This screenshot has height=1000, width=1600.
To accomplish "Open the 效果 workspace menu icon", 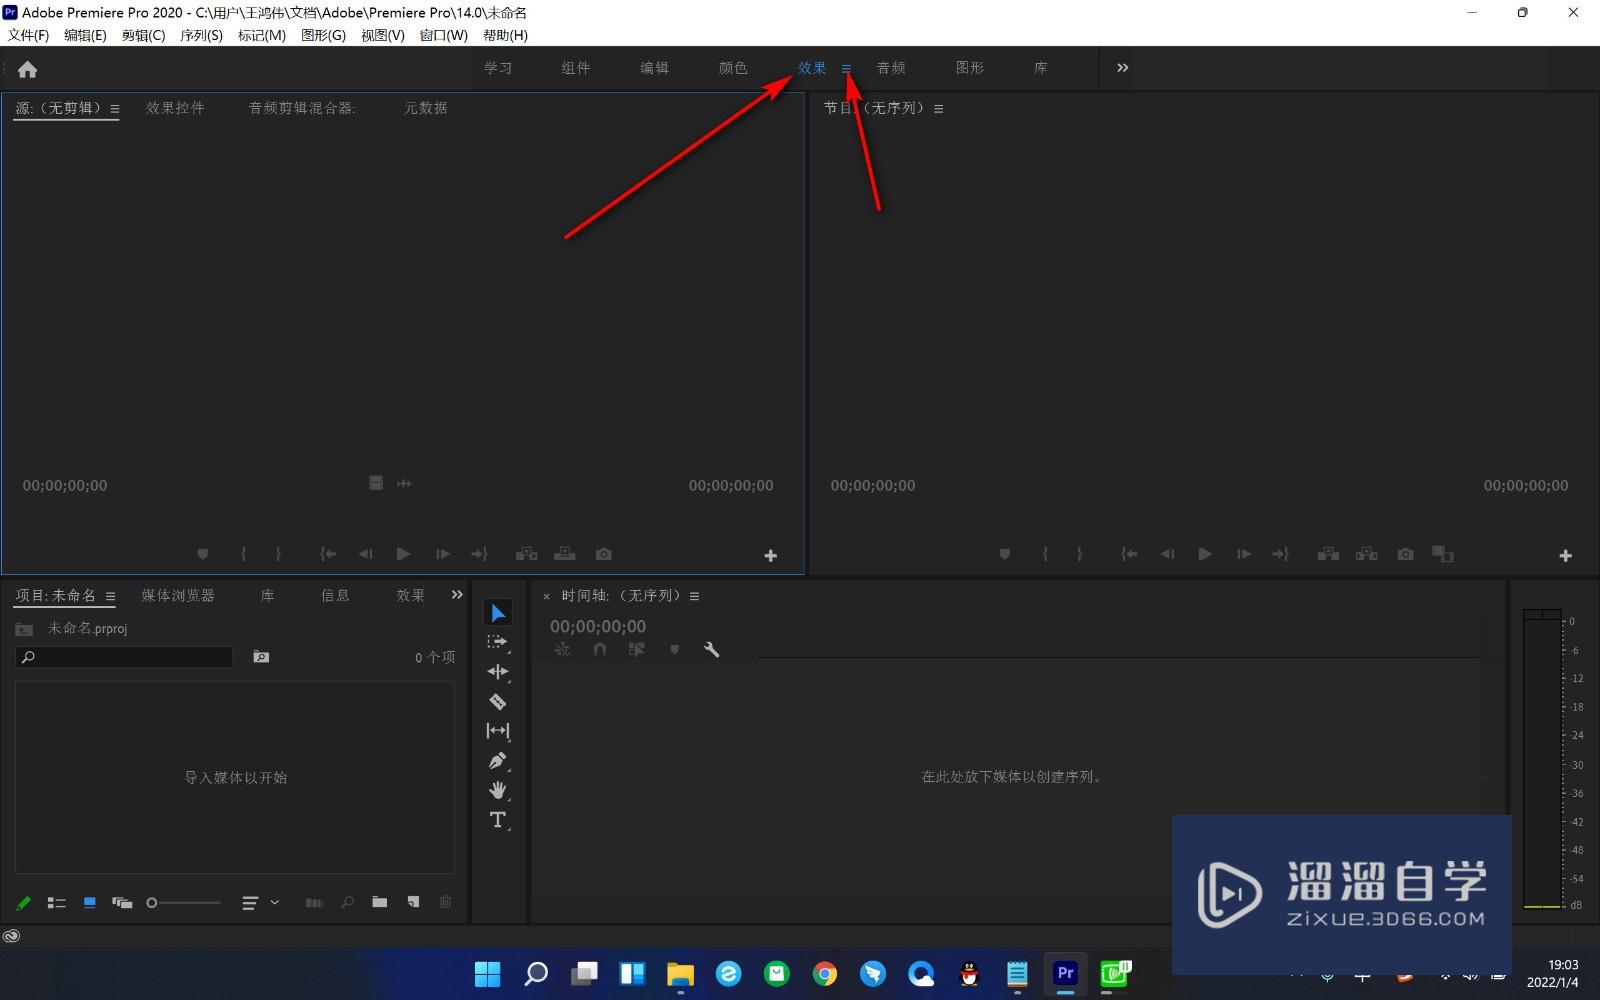I will coord(846,69).
